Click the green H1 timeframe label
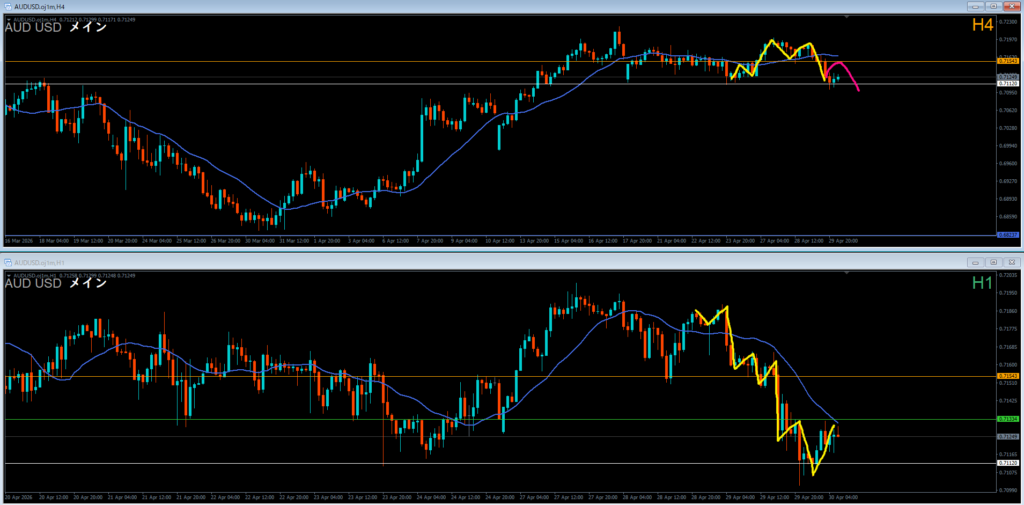The width and height of the screenshot is (1024, 505). [981, 283]
